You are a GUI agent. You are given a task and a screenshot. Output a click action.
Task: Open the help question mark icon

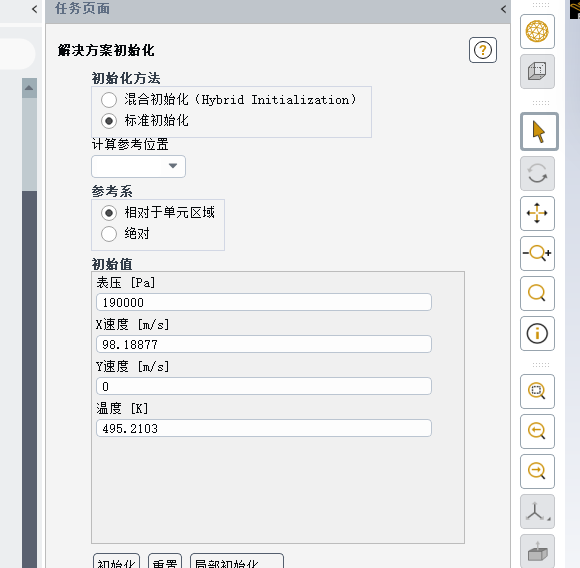483,50
